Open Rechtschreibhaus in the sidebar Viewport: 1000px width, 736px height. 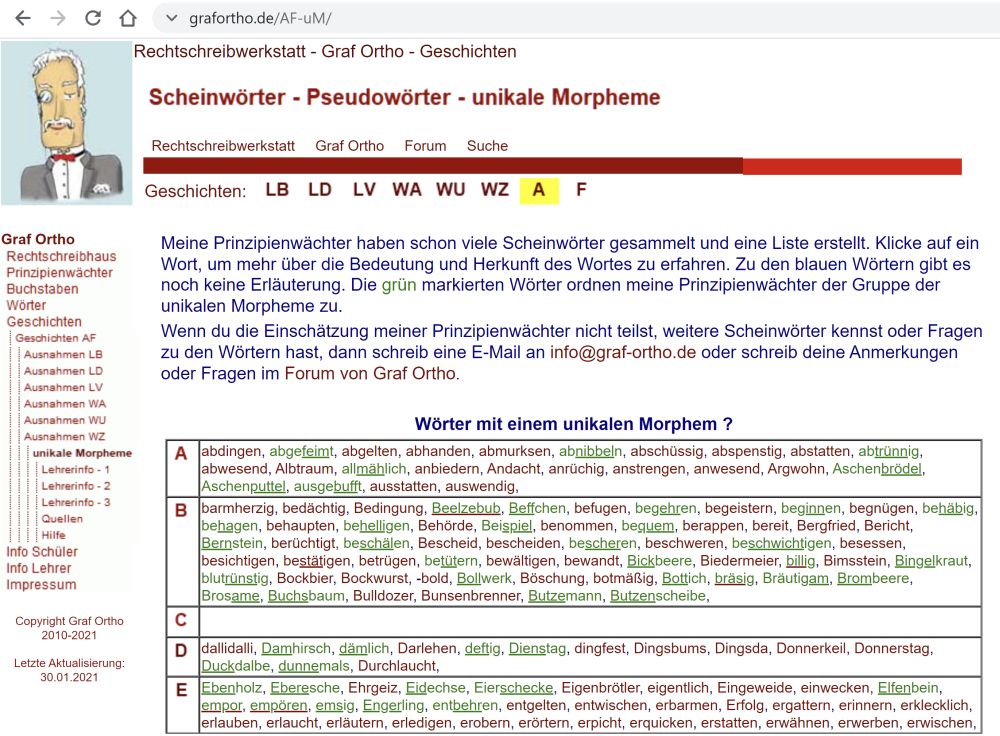point(60,256)
